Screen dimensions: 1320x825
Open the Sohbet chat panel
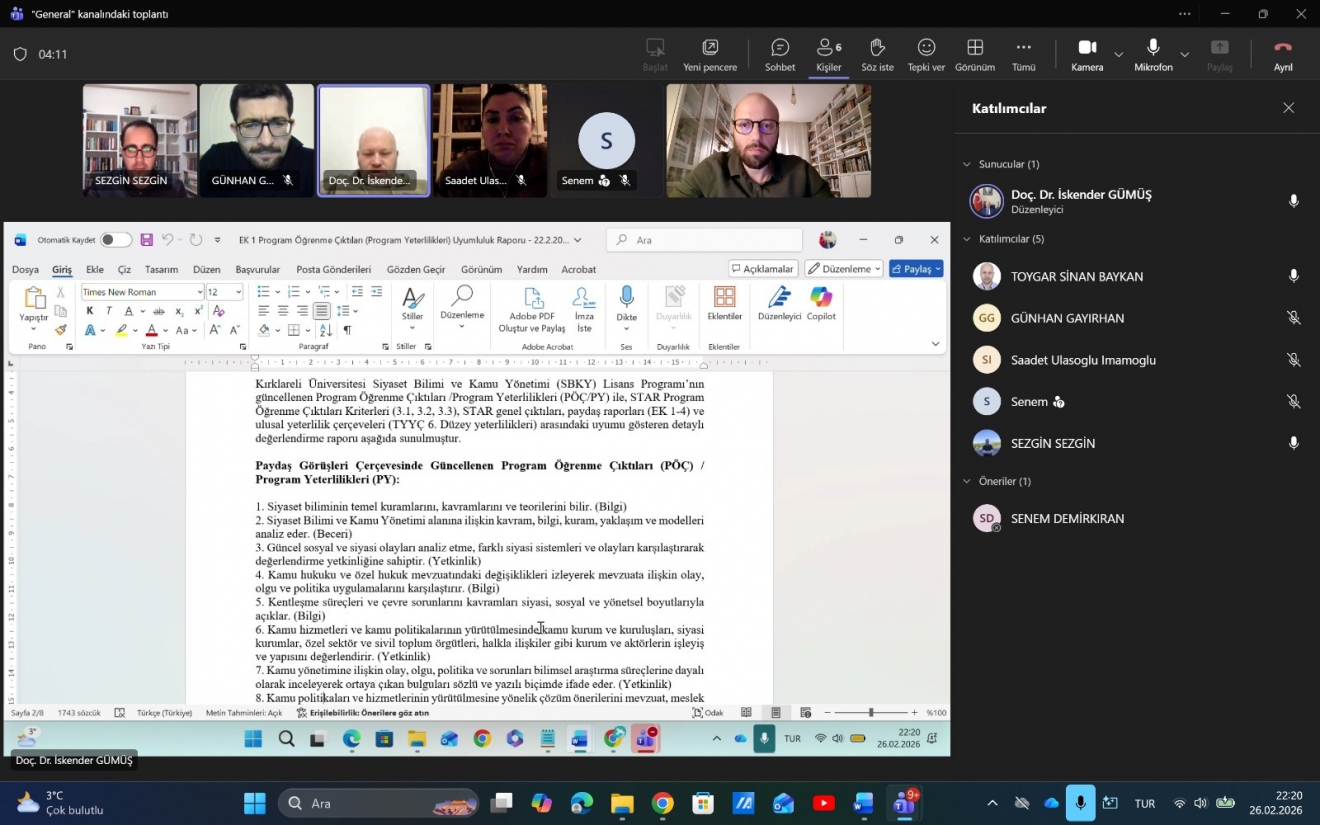pos(780,55)
